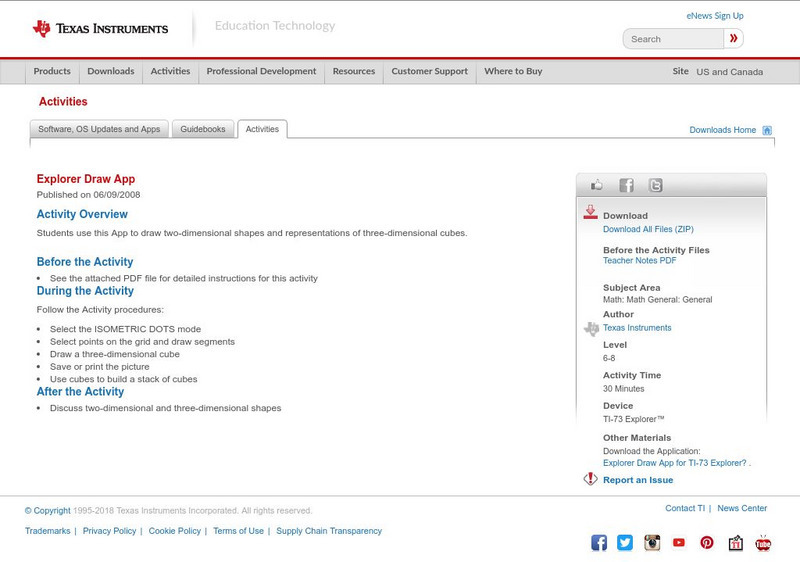Select the Activities tab

click(262, 129)
